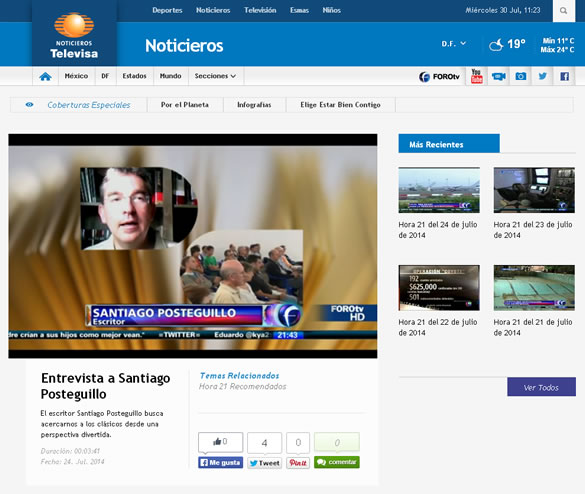Go to the home icon
This screenshot has width=585, height=494.
coord(45,76)
